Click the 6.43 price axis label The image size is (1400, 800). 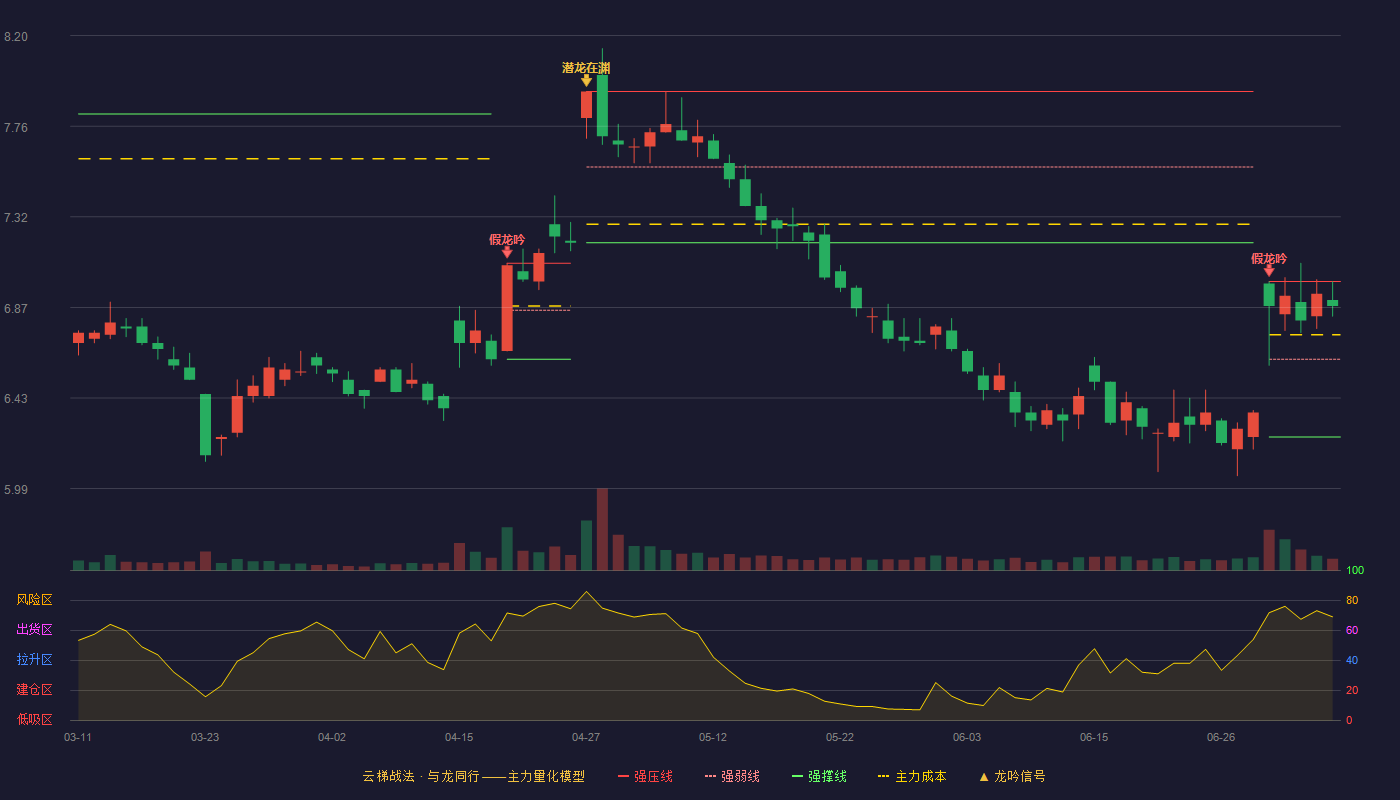(16, 399)
